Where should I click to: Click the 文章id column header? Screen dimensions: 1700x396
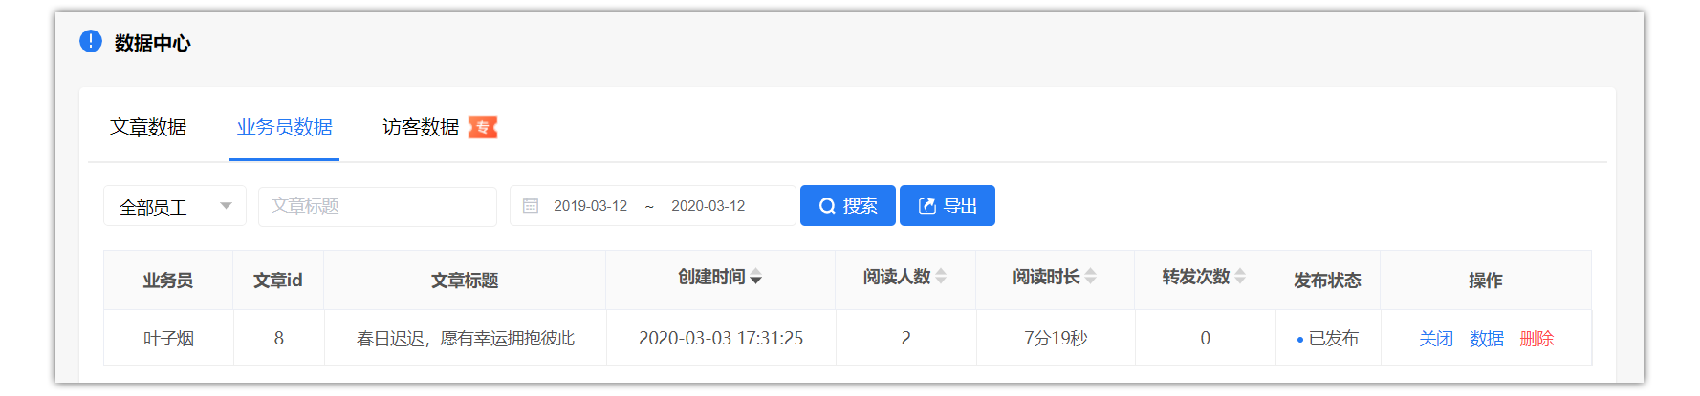(x=278, y=280)
